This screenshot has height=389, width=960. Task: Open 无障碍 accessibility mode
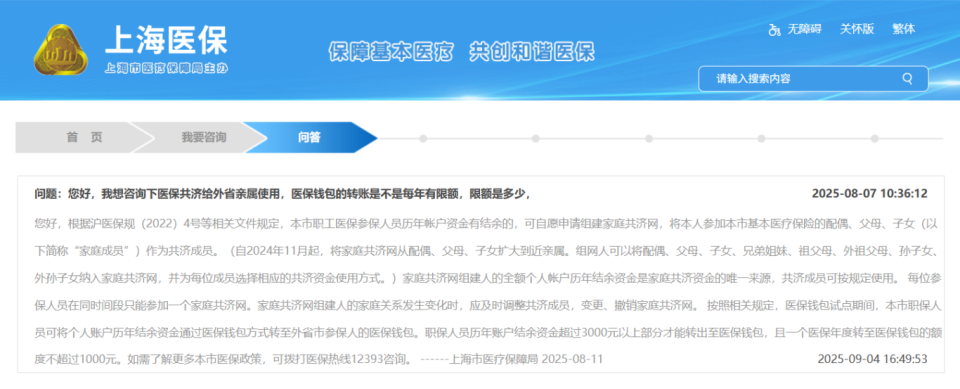(804, 29)
